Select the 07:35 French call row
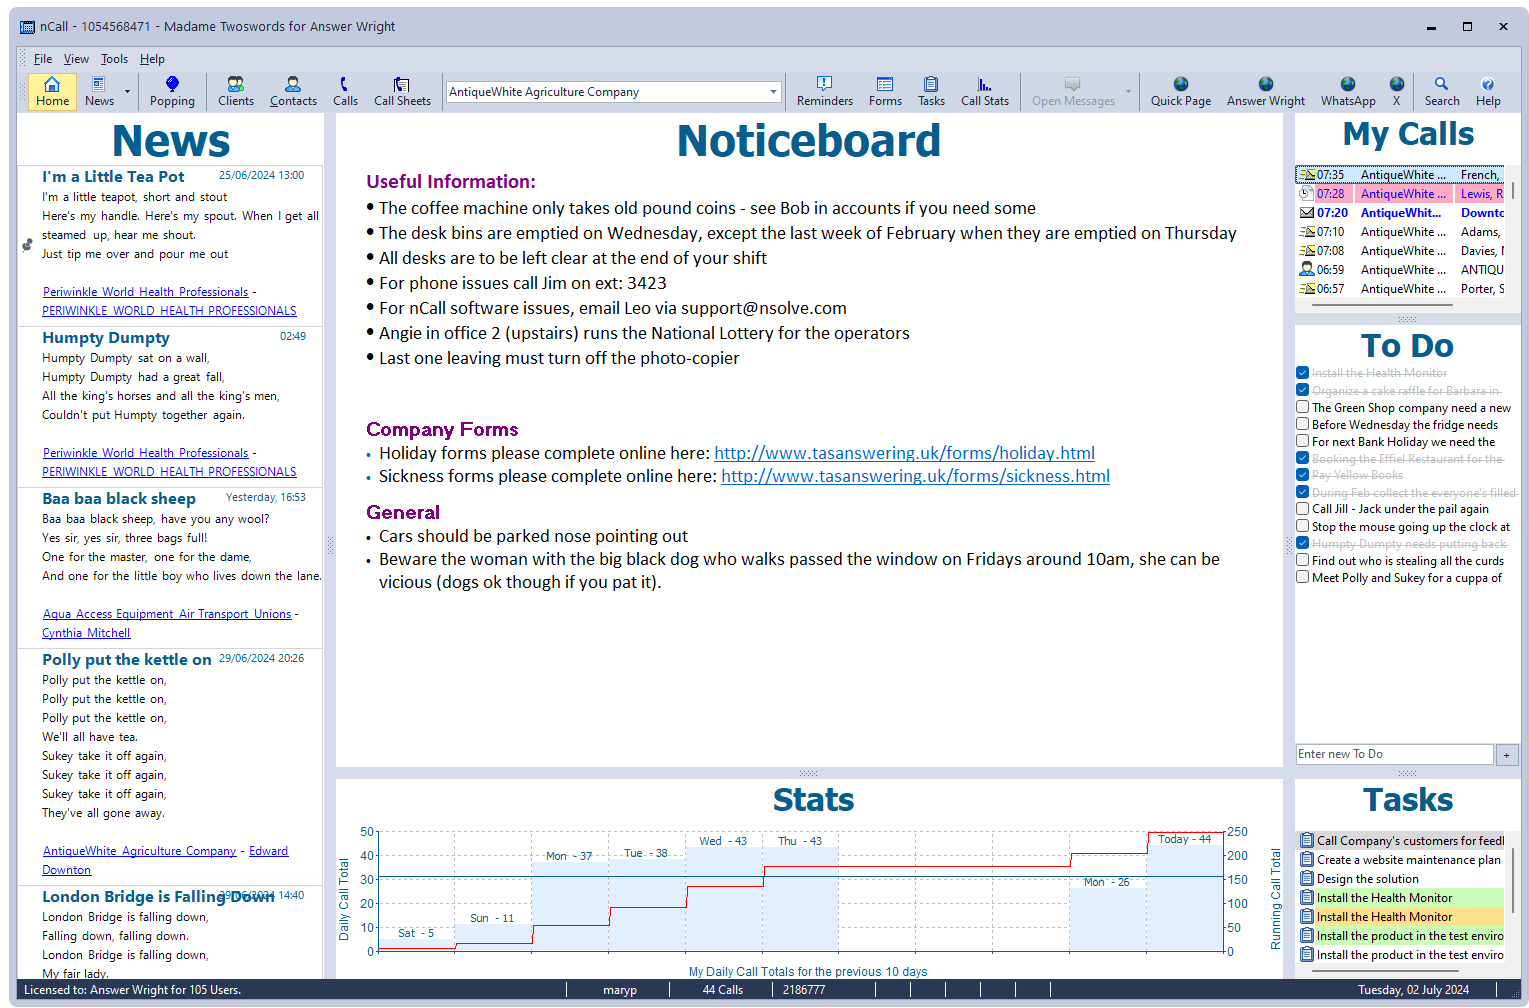This screenshot has width=1529, height=1008. tap(1400, 175)
